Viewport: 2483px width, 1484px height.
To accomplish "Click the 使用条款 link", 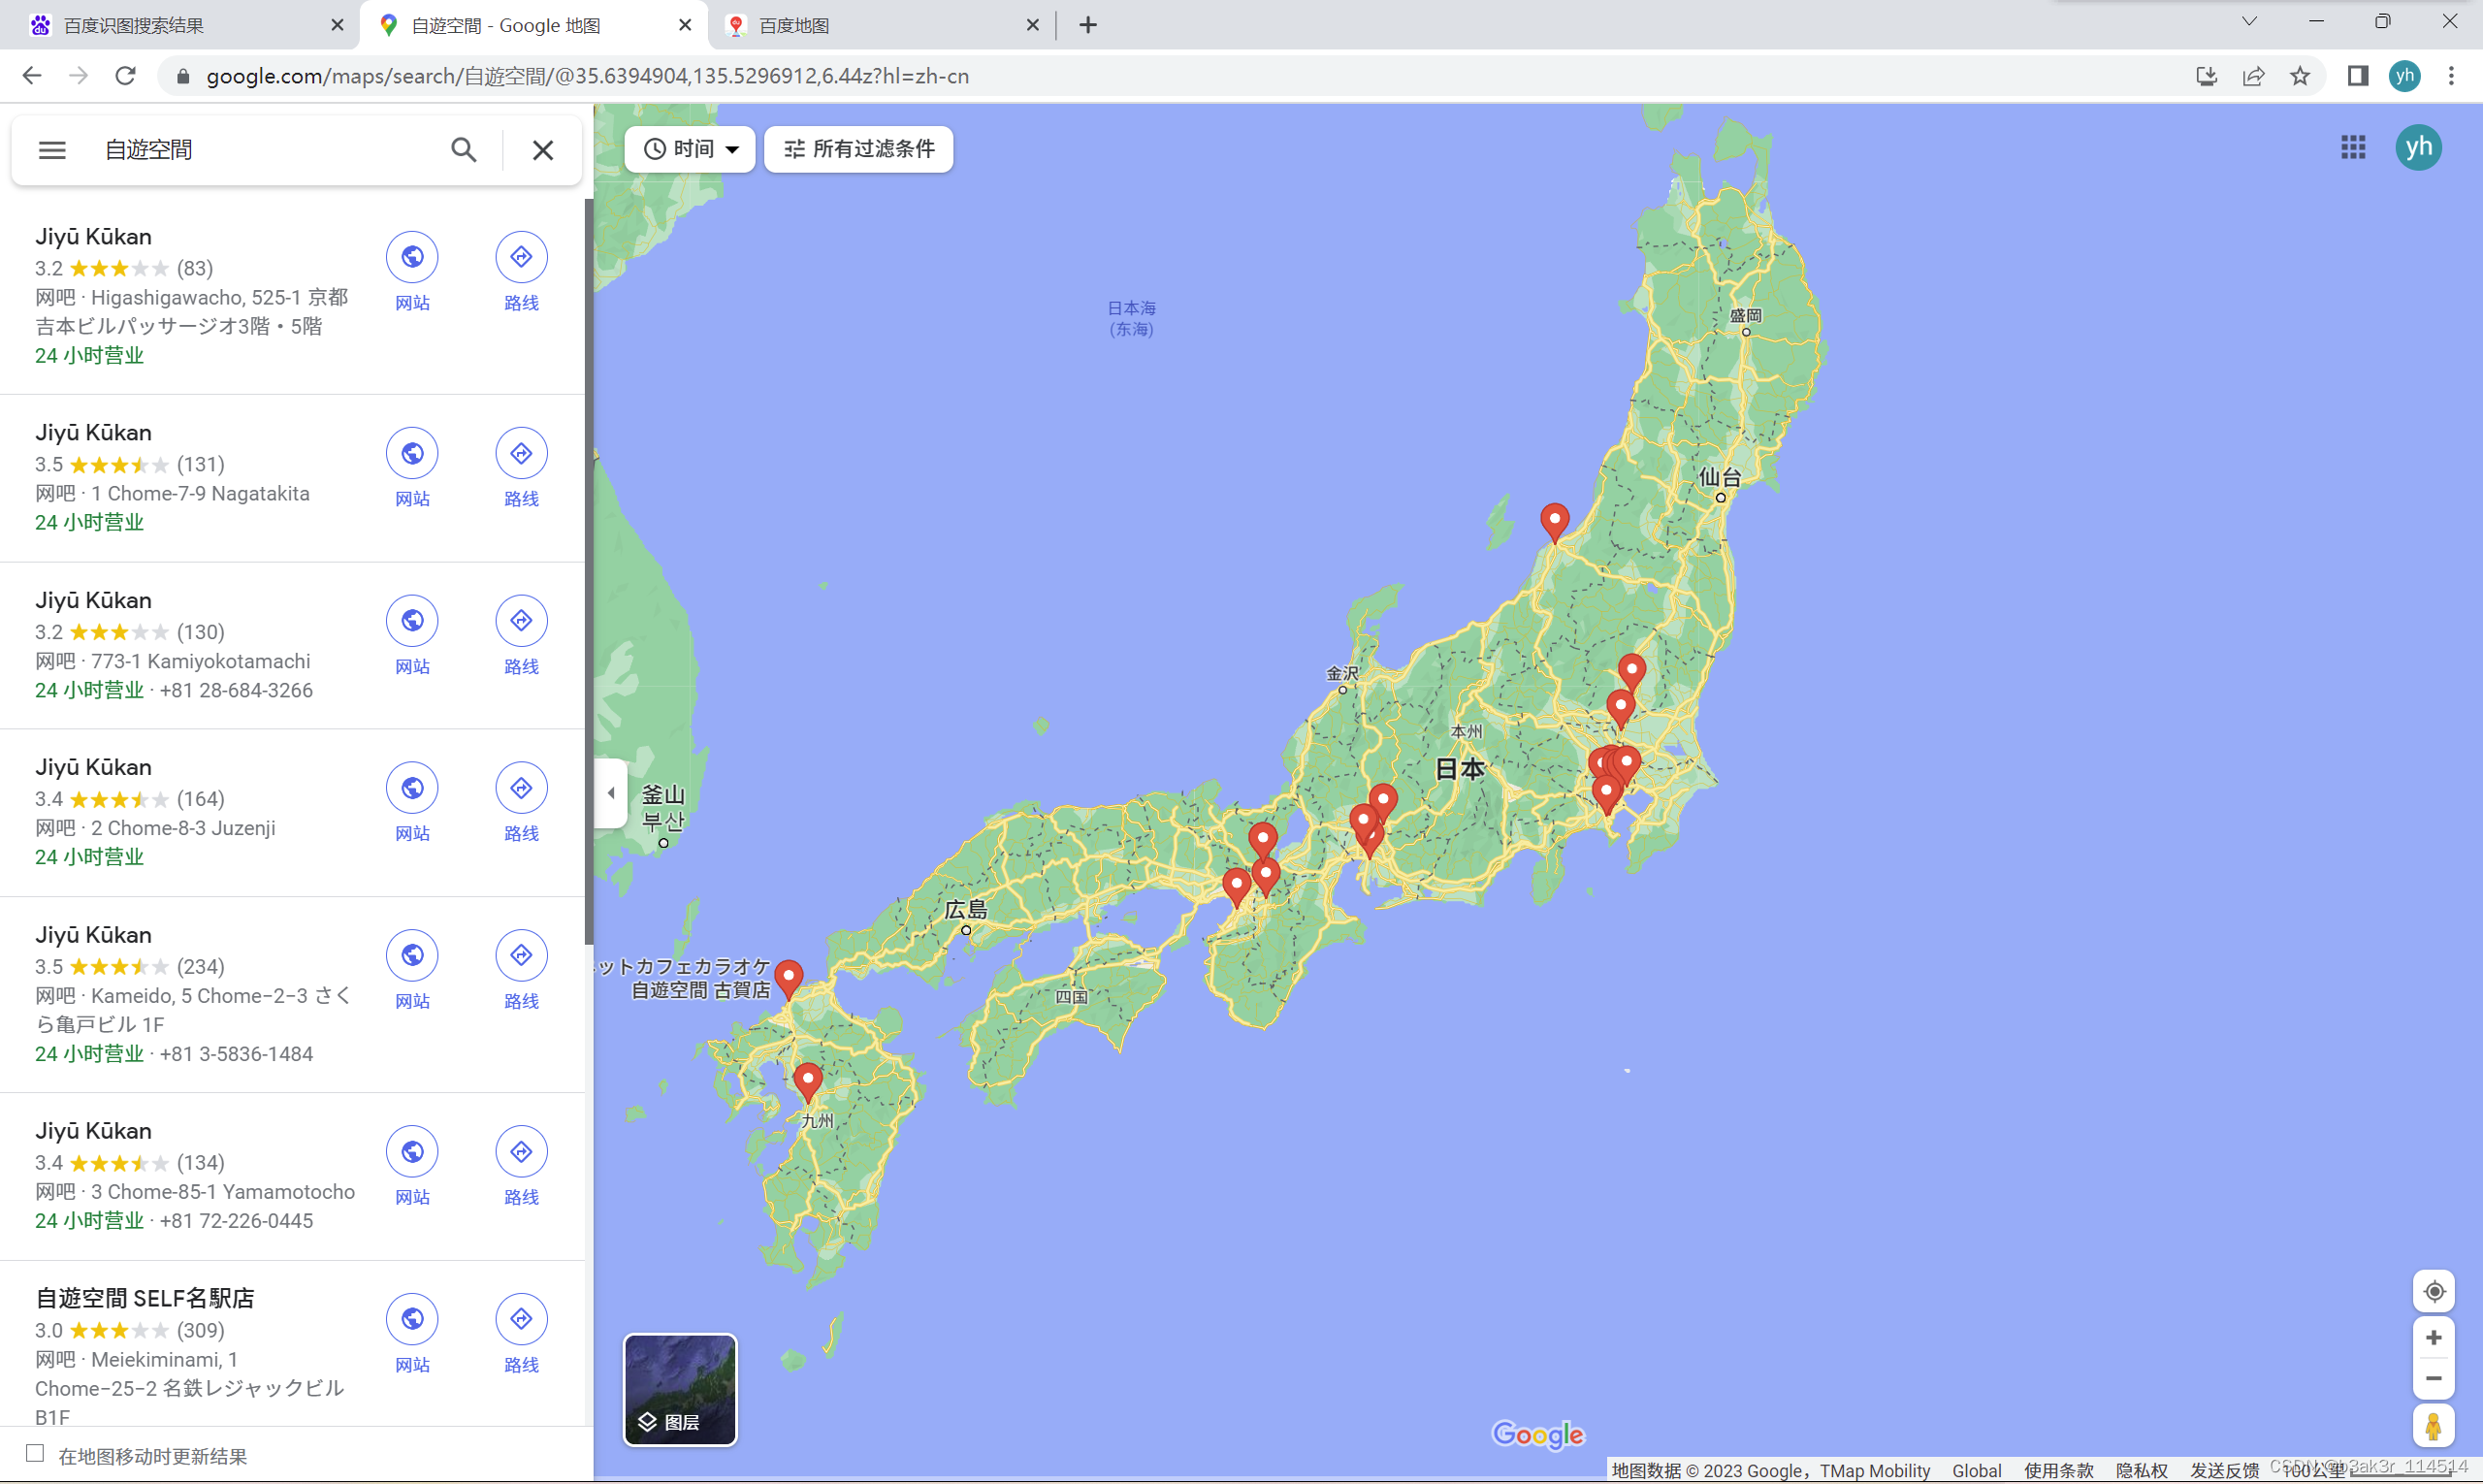I will 2058,1471.
